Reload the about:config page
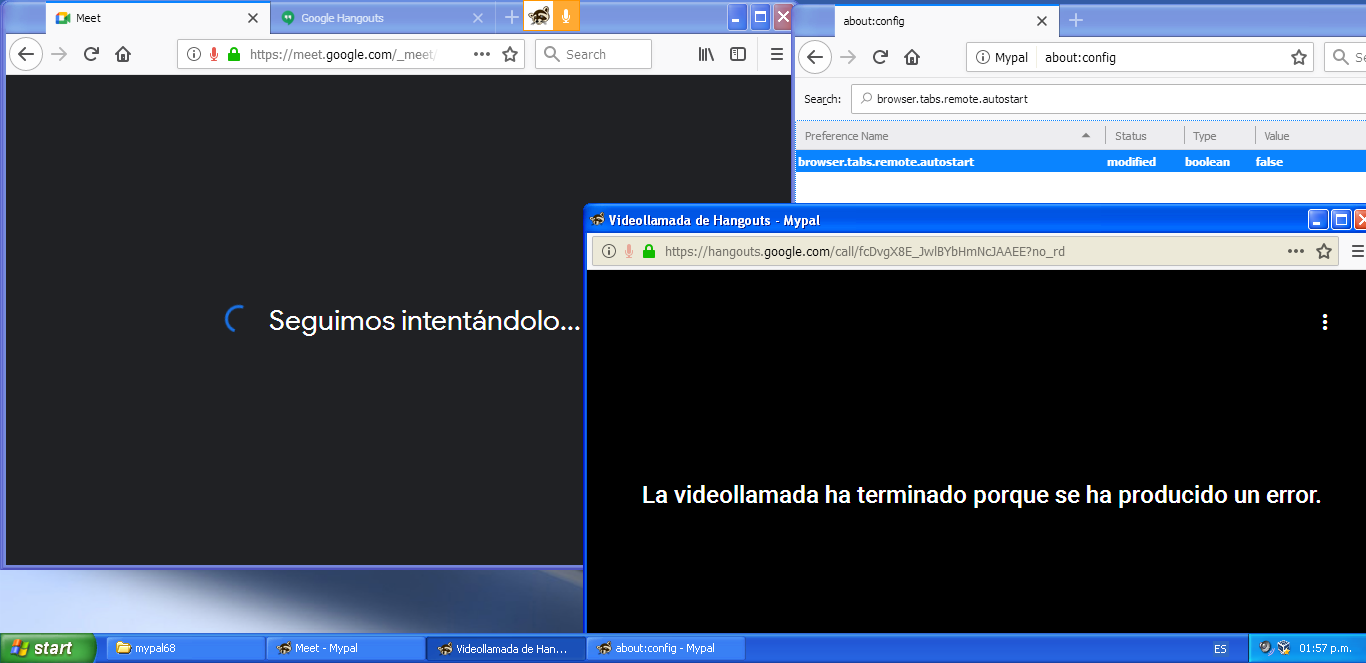This screenshot has width=1366, height=663. pyautogui.click(x=880, y=57)
